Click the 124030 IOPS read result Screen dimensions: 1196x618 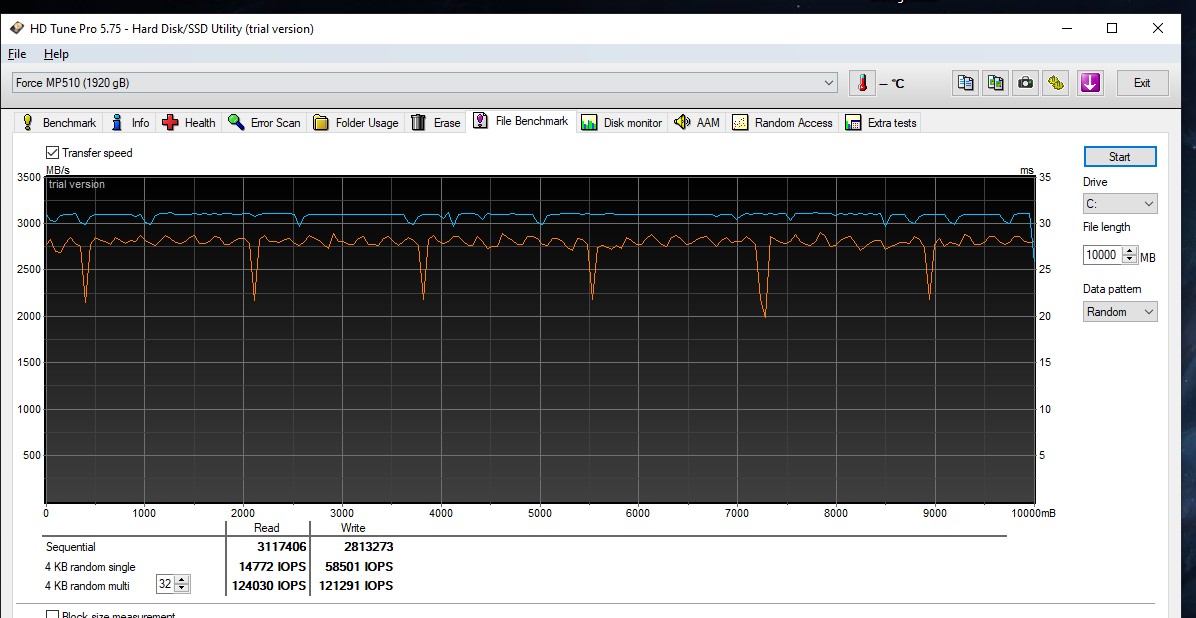click(268, 586)
